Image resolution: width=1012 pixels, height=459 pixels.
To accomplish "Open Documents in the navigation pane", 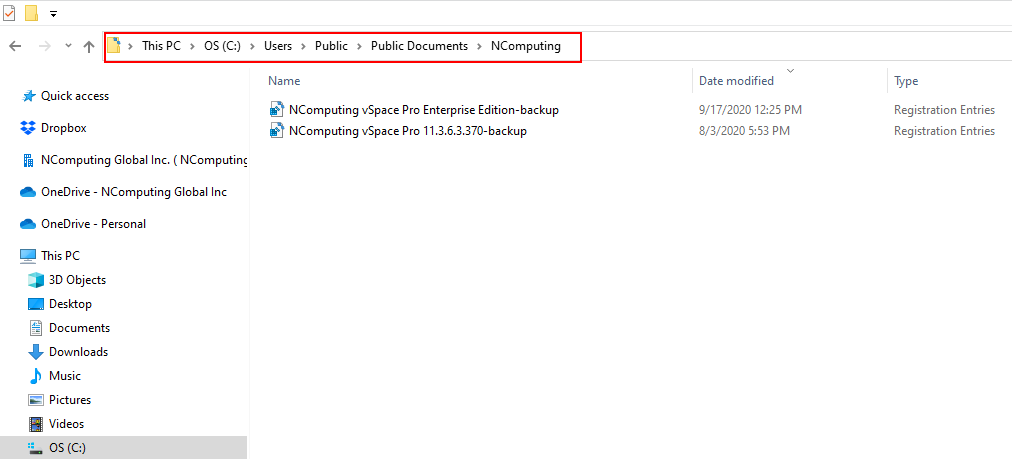I will 79,328.
